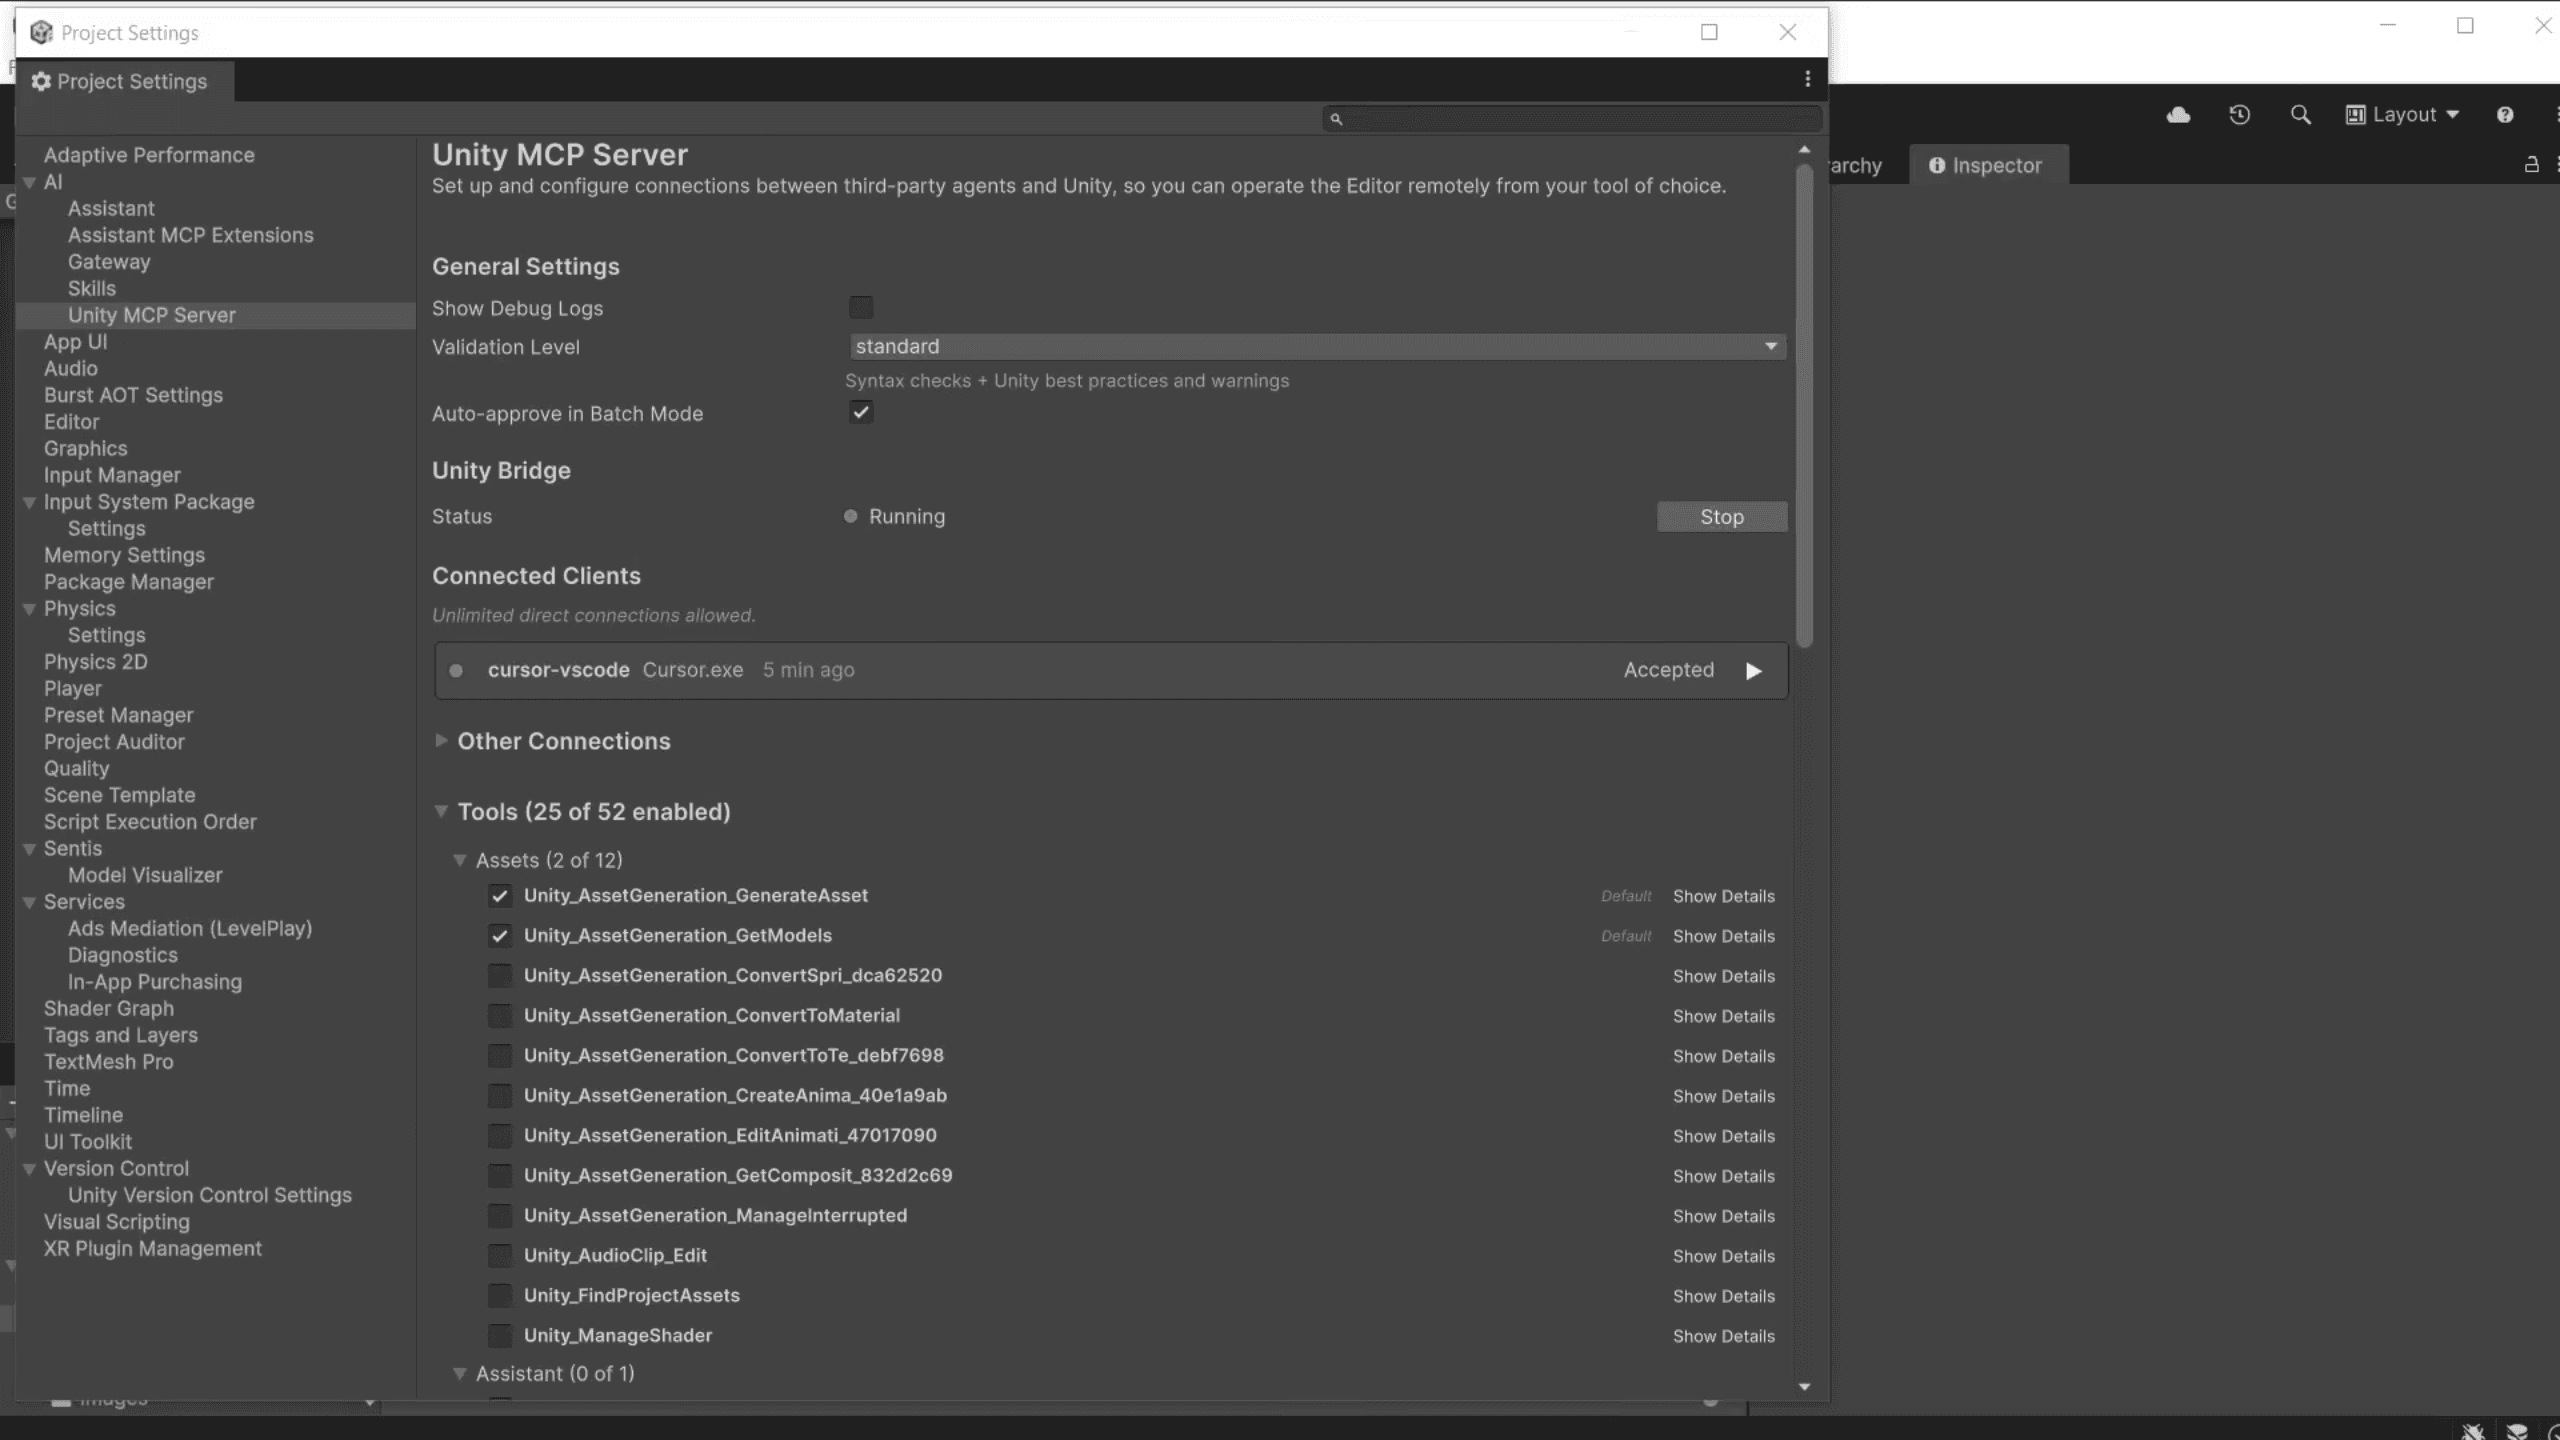2560x1440 pixels.
Task: Select Burst AOT Settings
Action: click(133, 395)
